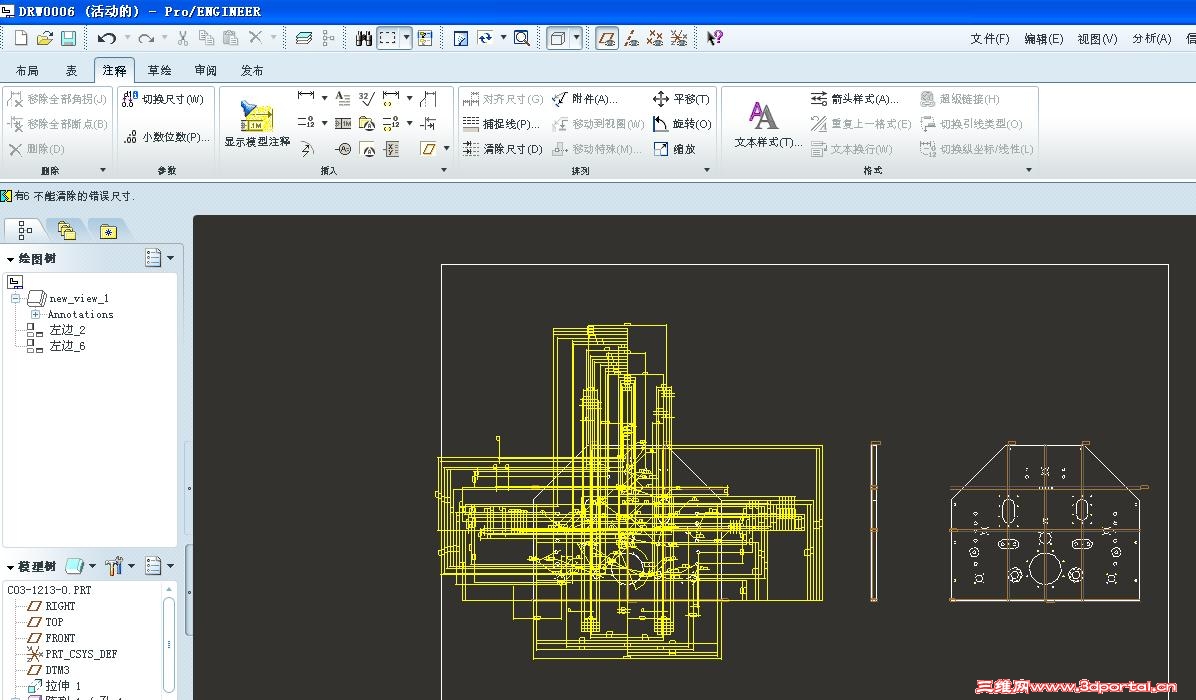Click 箭头样式(A)... button

[854, 99]
